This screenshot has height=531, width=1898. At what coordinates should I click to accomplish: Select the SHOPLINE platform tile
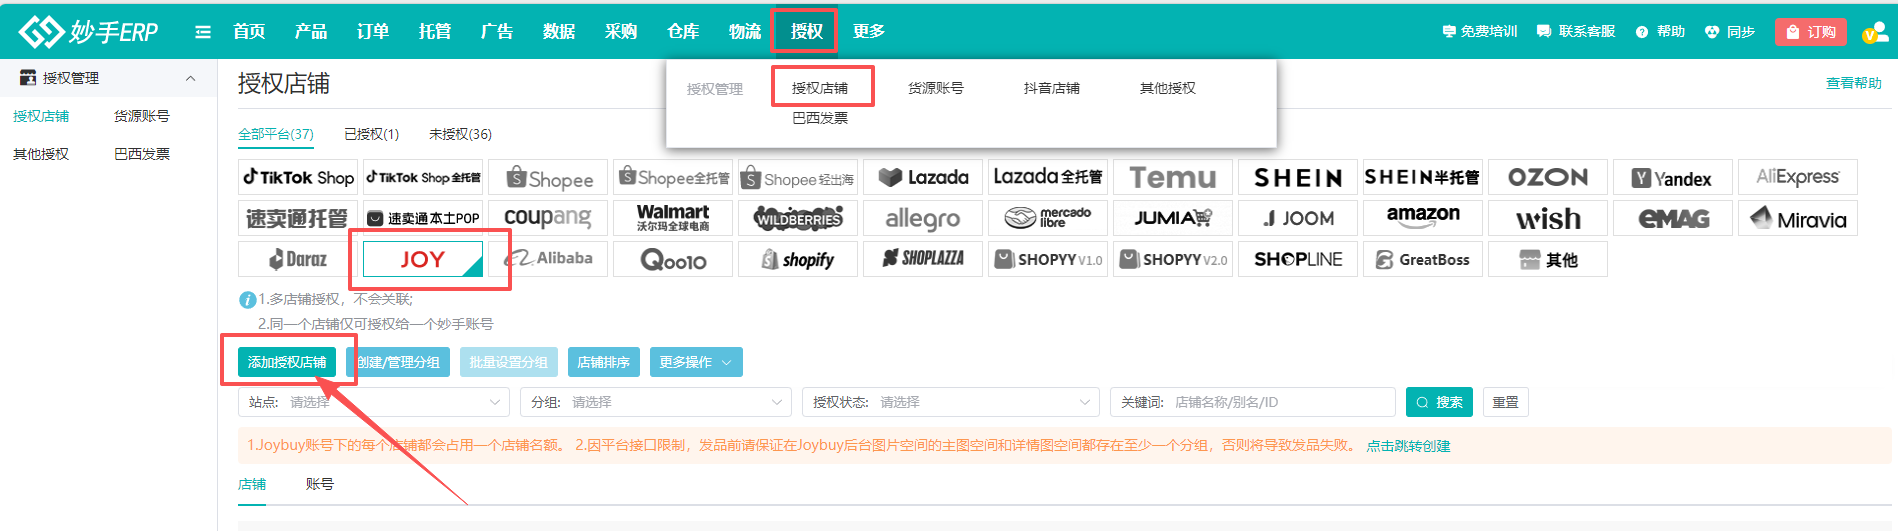[x=1298, y=259]
